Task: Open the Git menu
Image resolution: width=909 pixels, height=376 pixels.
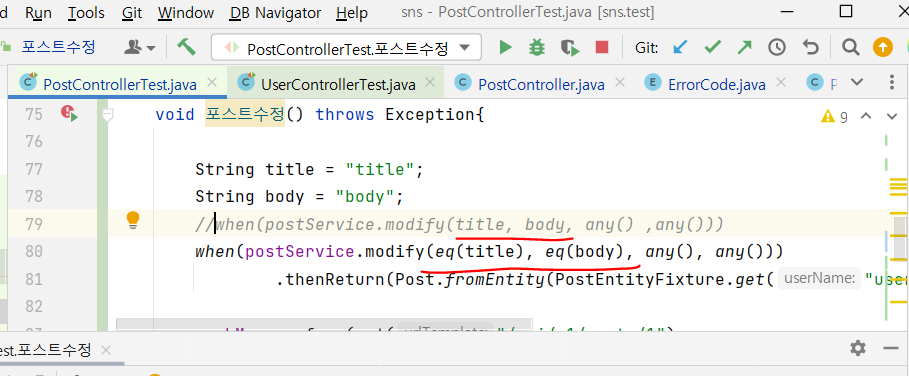Action: click(x=132, y=12)
